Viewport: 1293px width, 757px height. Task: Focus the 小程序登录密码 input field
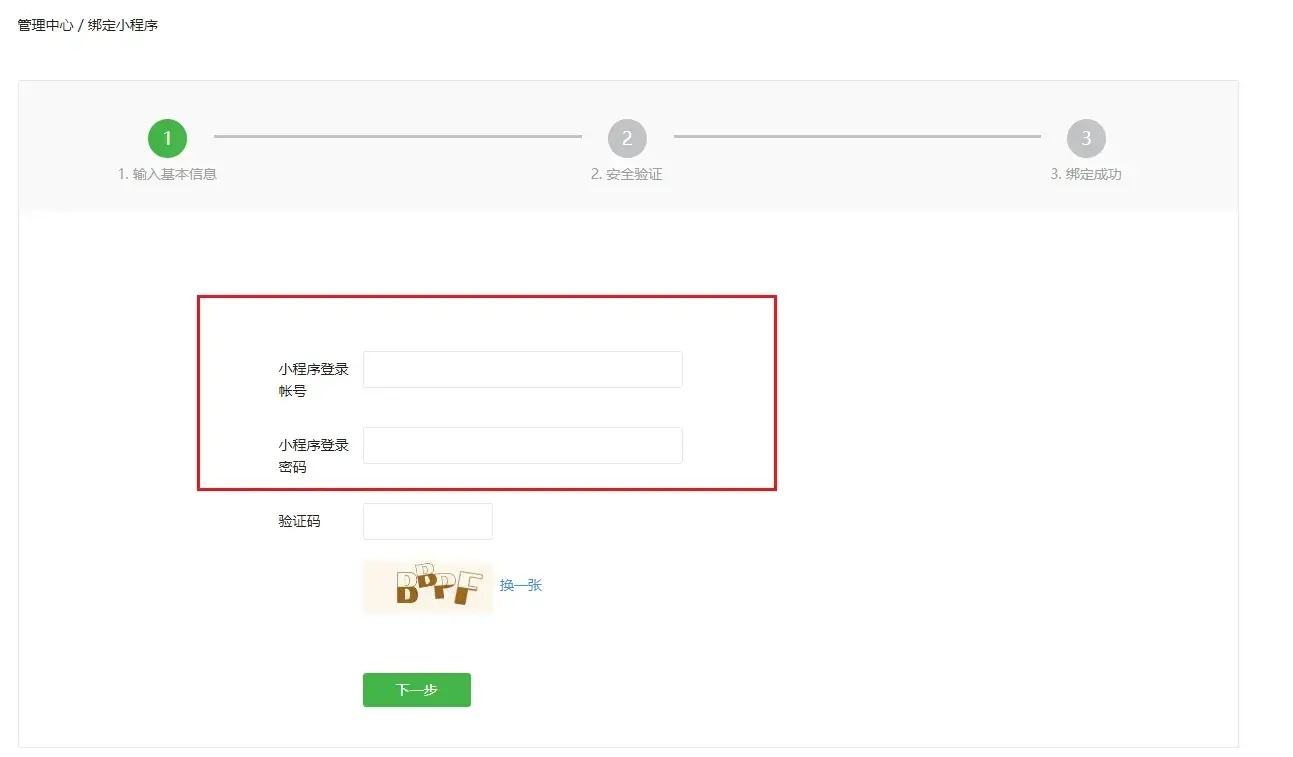(522, 445)
